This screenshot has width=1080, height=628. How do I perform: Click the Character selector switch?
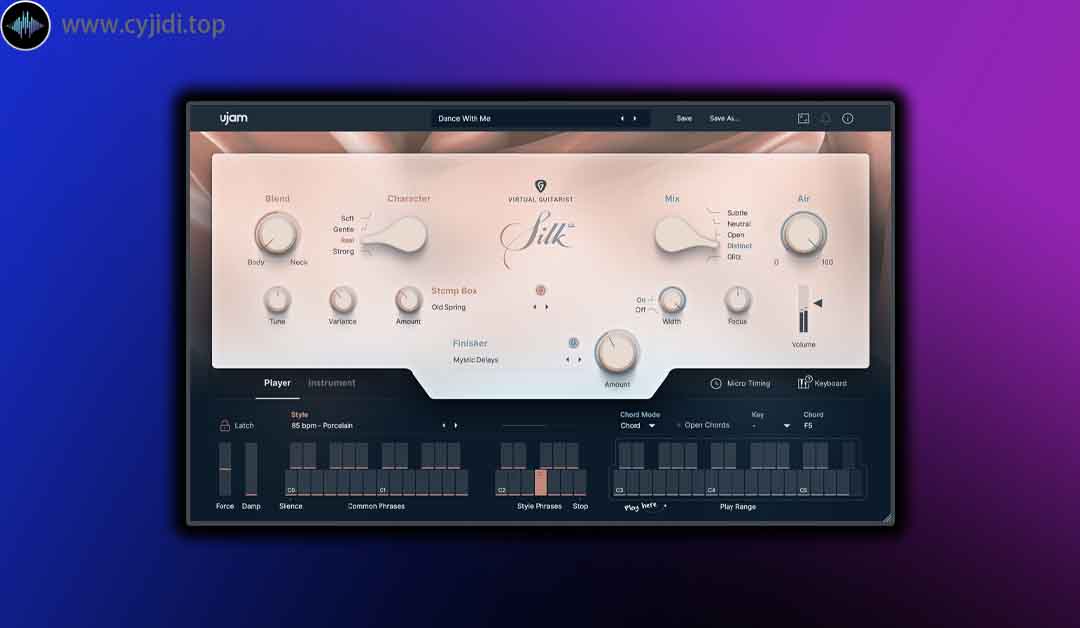395,236
